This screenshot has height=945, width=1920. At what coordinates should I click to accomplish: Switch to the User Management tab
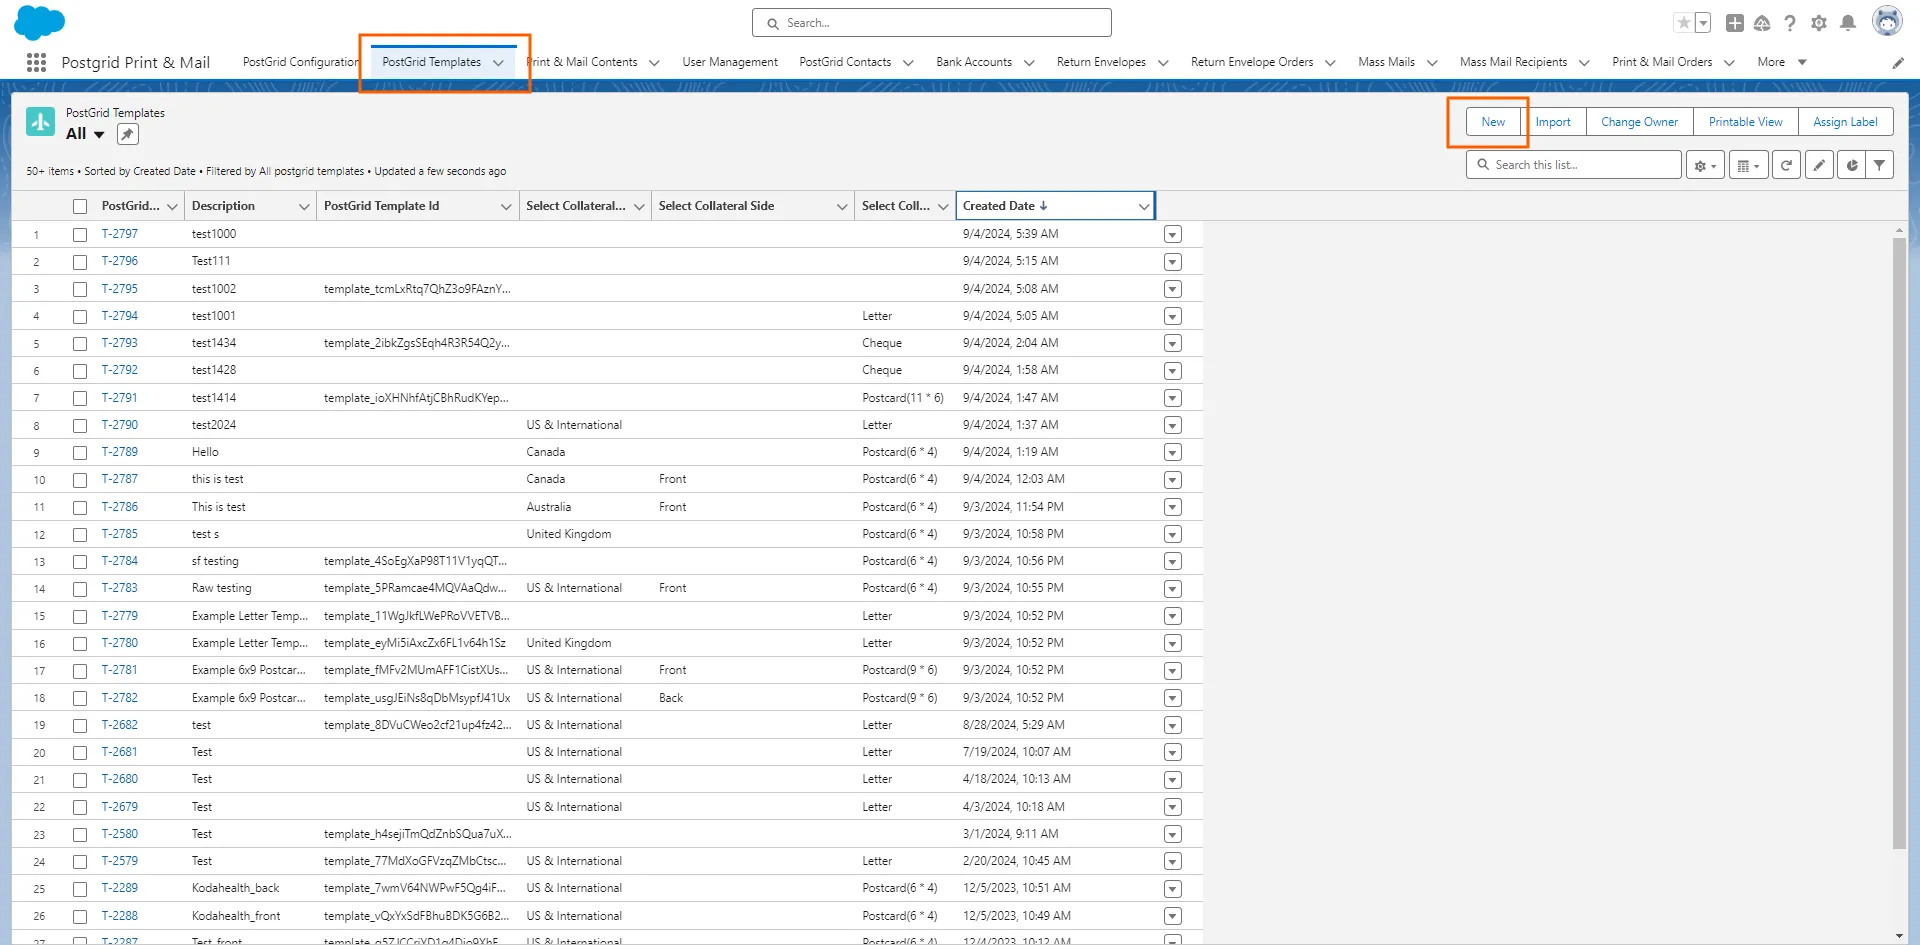(729, 62)
